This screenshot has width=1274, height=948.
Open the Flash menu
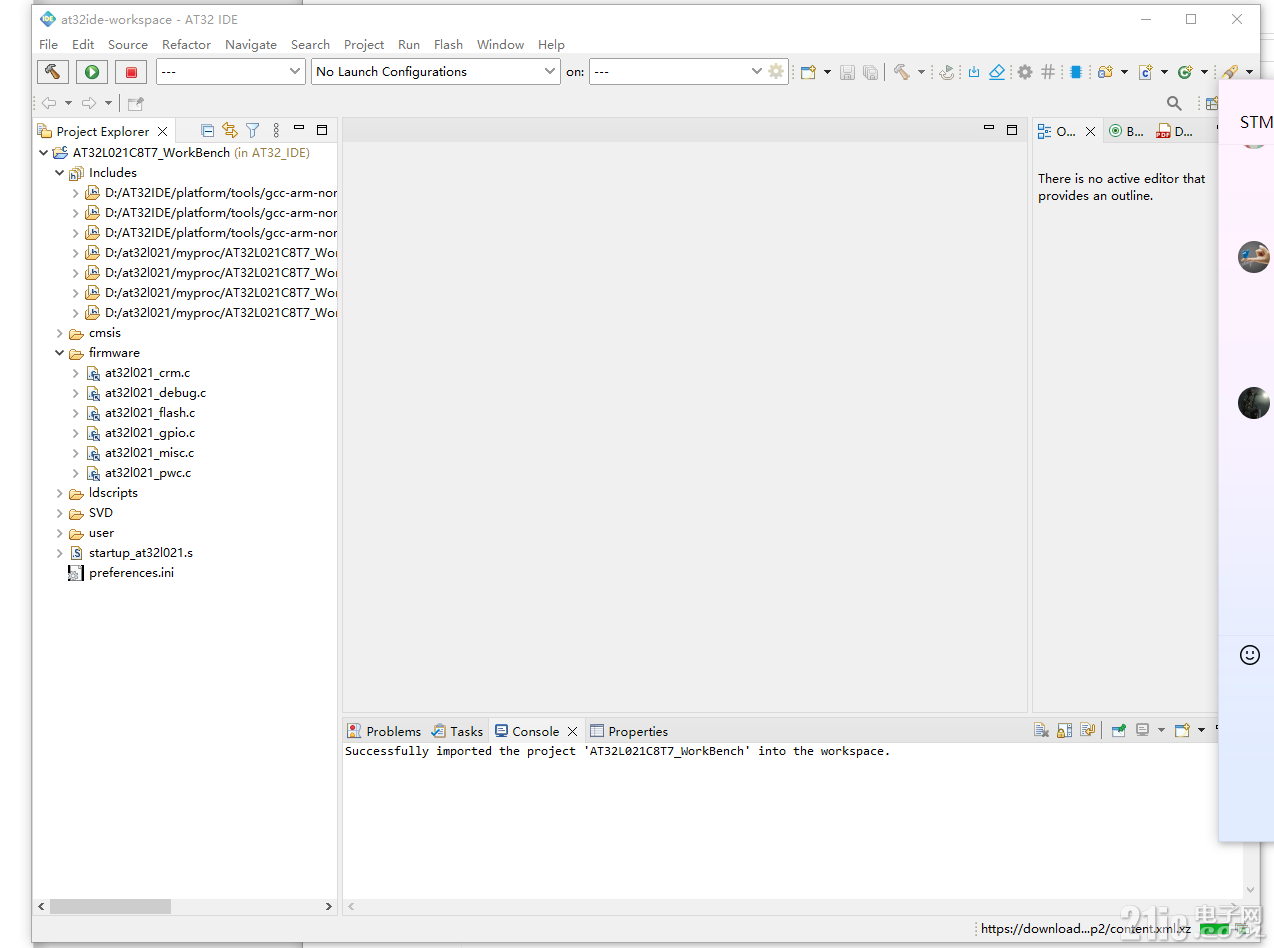click(448, 44)
